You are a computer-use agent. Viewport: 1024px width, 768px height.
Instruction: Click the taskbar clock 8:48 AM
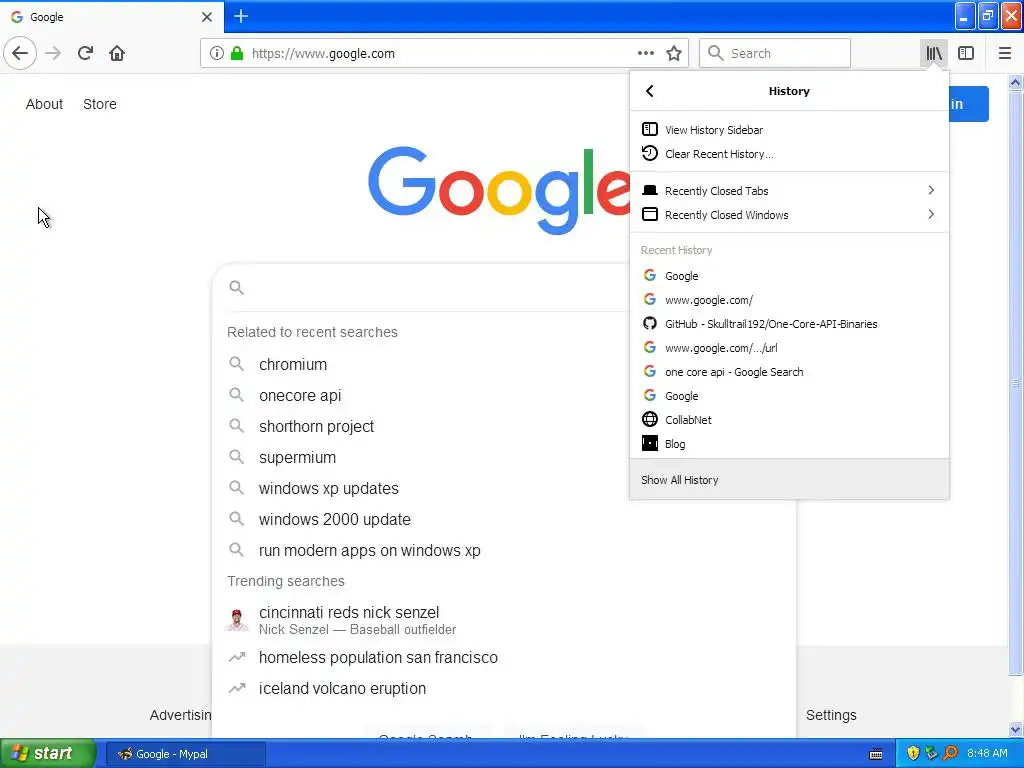pyautogui.click(x=987, y=754)
